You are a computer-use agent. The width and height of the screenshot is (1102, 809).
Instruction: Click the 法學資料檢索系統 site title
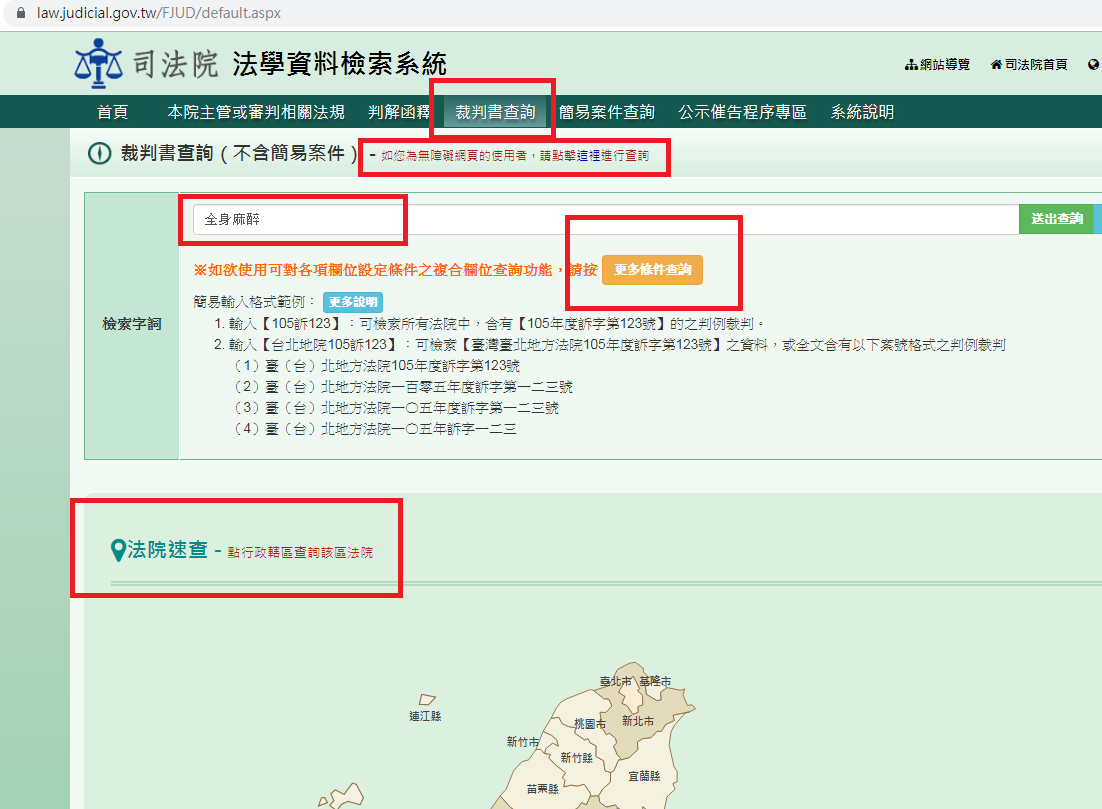pyautogui.click(x=339, y=64)
